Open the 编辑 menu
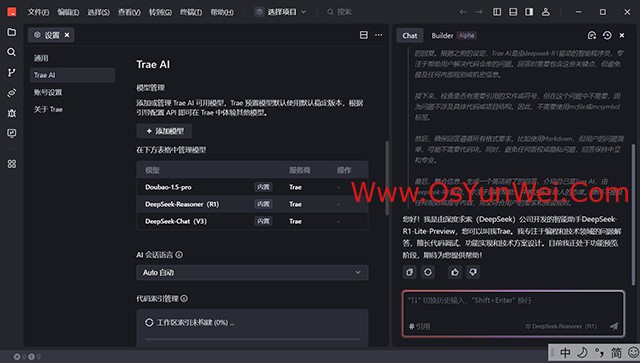Image resolution: width=640 pixels, height=363 pixels. [x=68, y=12]
